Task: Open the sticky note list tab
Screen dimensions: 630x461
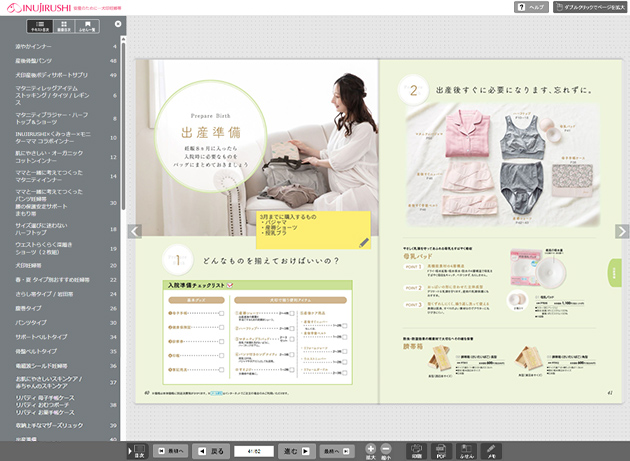Action: coord(88,24)
